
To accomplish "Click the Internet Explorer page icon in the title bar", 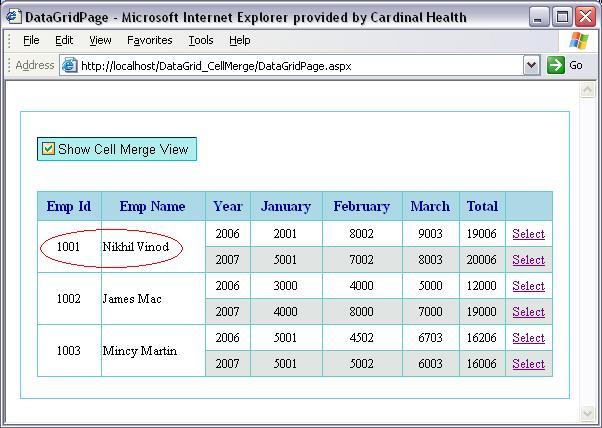I will pos(13,17).
